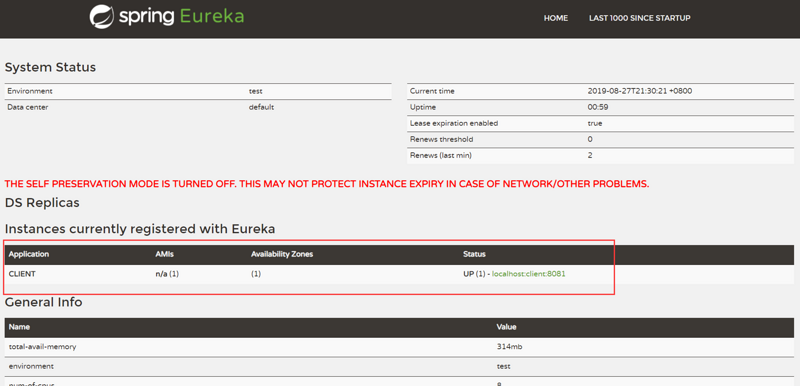Click the Lease expiration enabled row
This screenshot has width=800, height=386.
click(601, 123)
